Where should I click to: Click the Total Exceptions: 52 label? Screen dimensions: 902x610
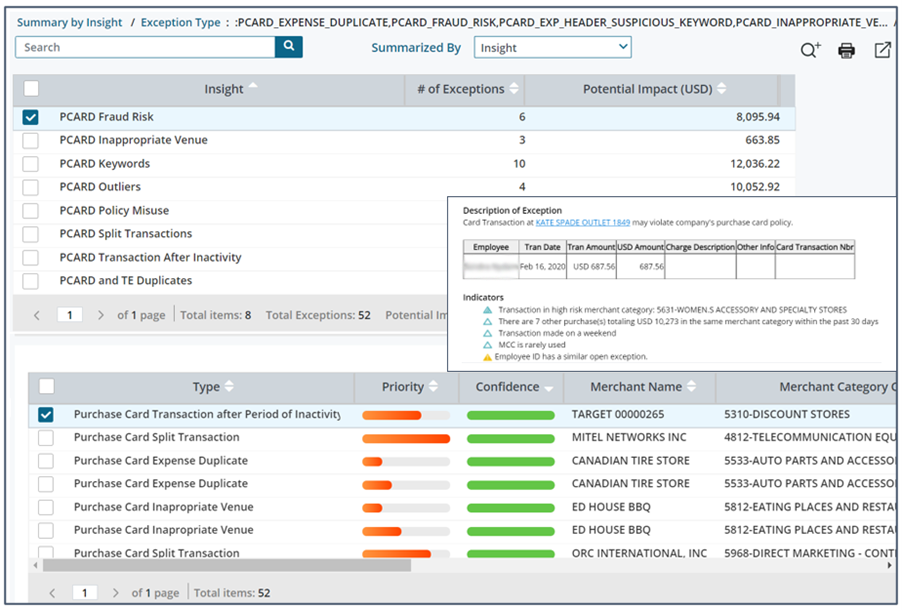[318, 315]
